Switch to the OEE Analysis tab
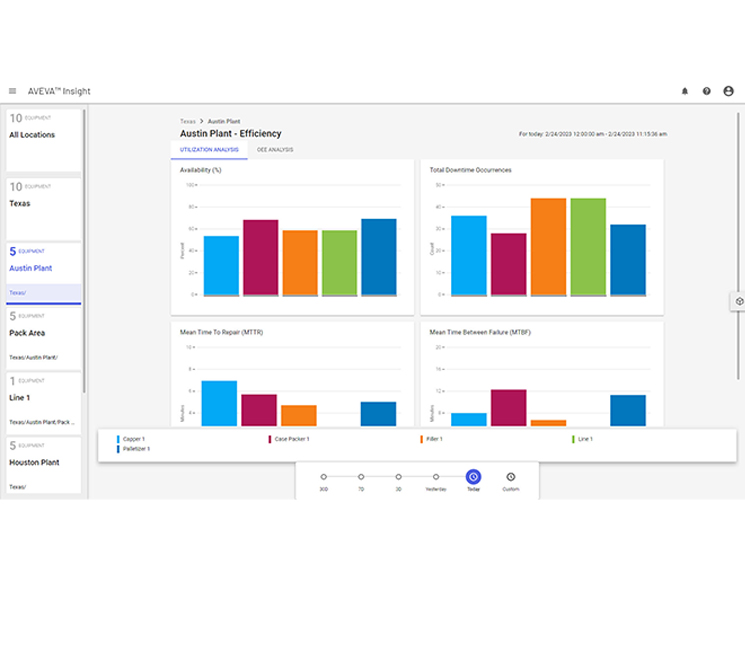 click(x=275, y=150)
